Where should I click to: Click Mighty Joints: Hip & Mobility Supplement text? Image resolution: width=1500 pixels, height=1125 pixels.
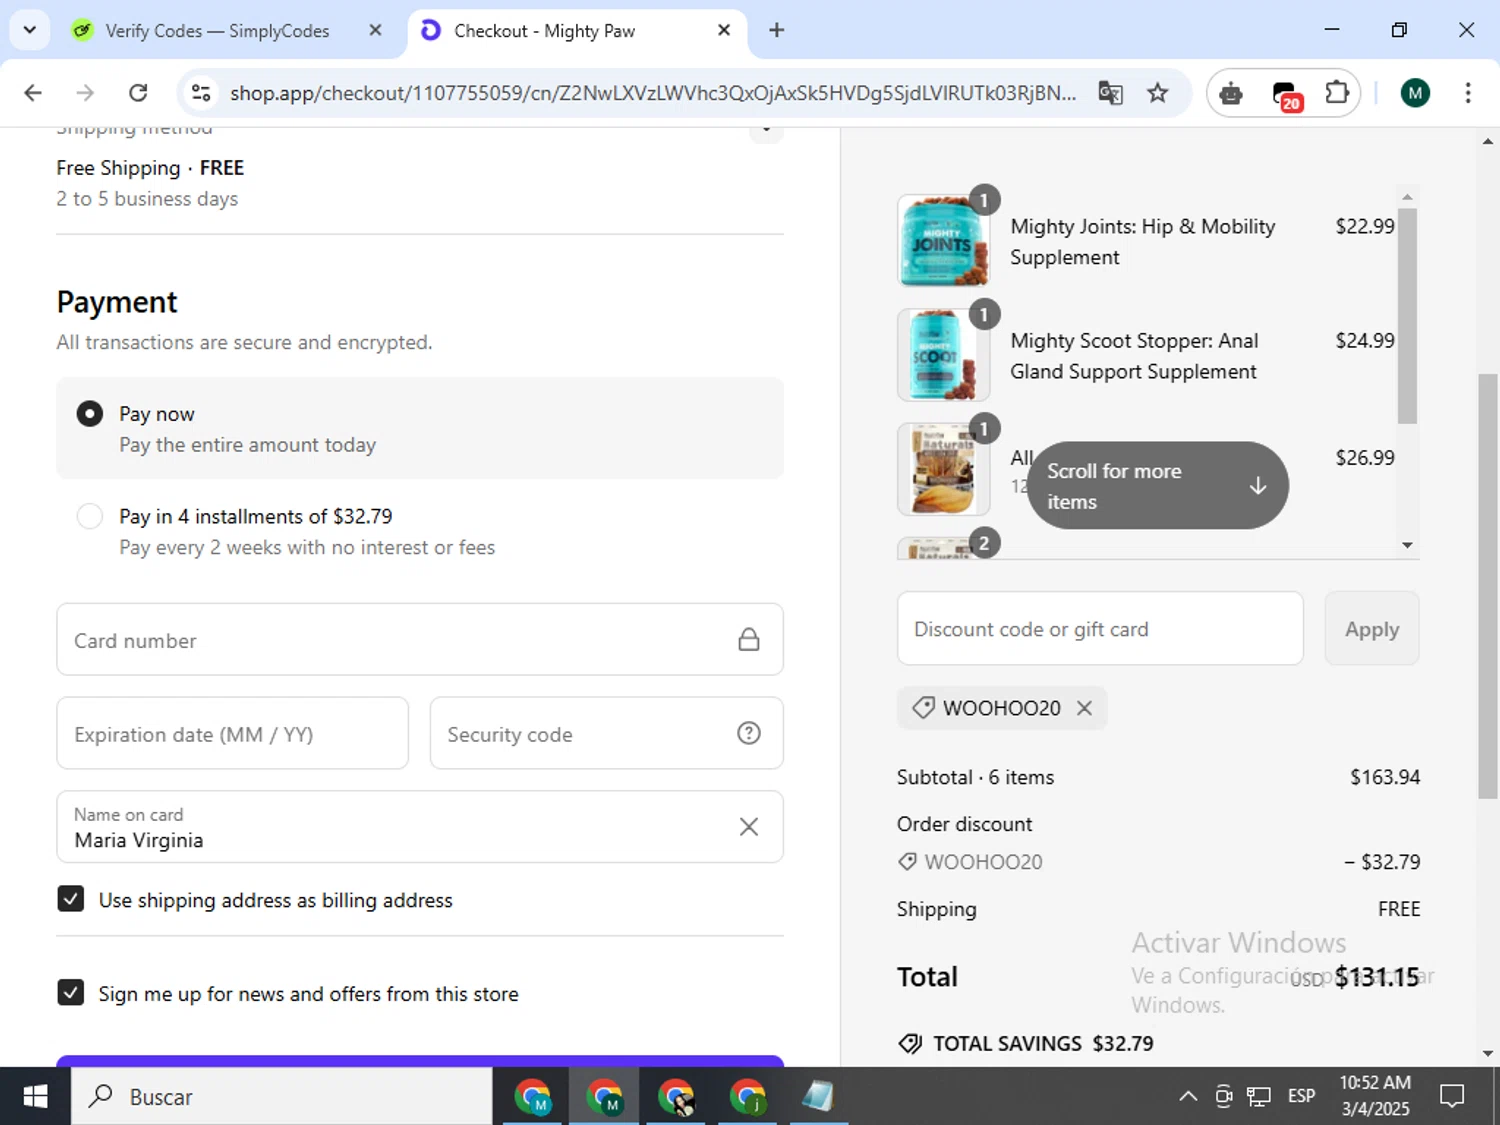click(x=1142, y=241)
